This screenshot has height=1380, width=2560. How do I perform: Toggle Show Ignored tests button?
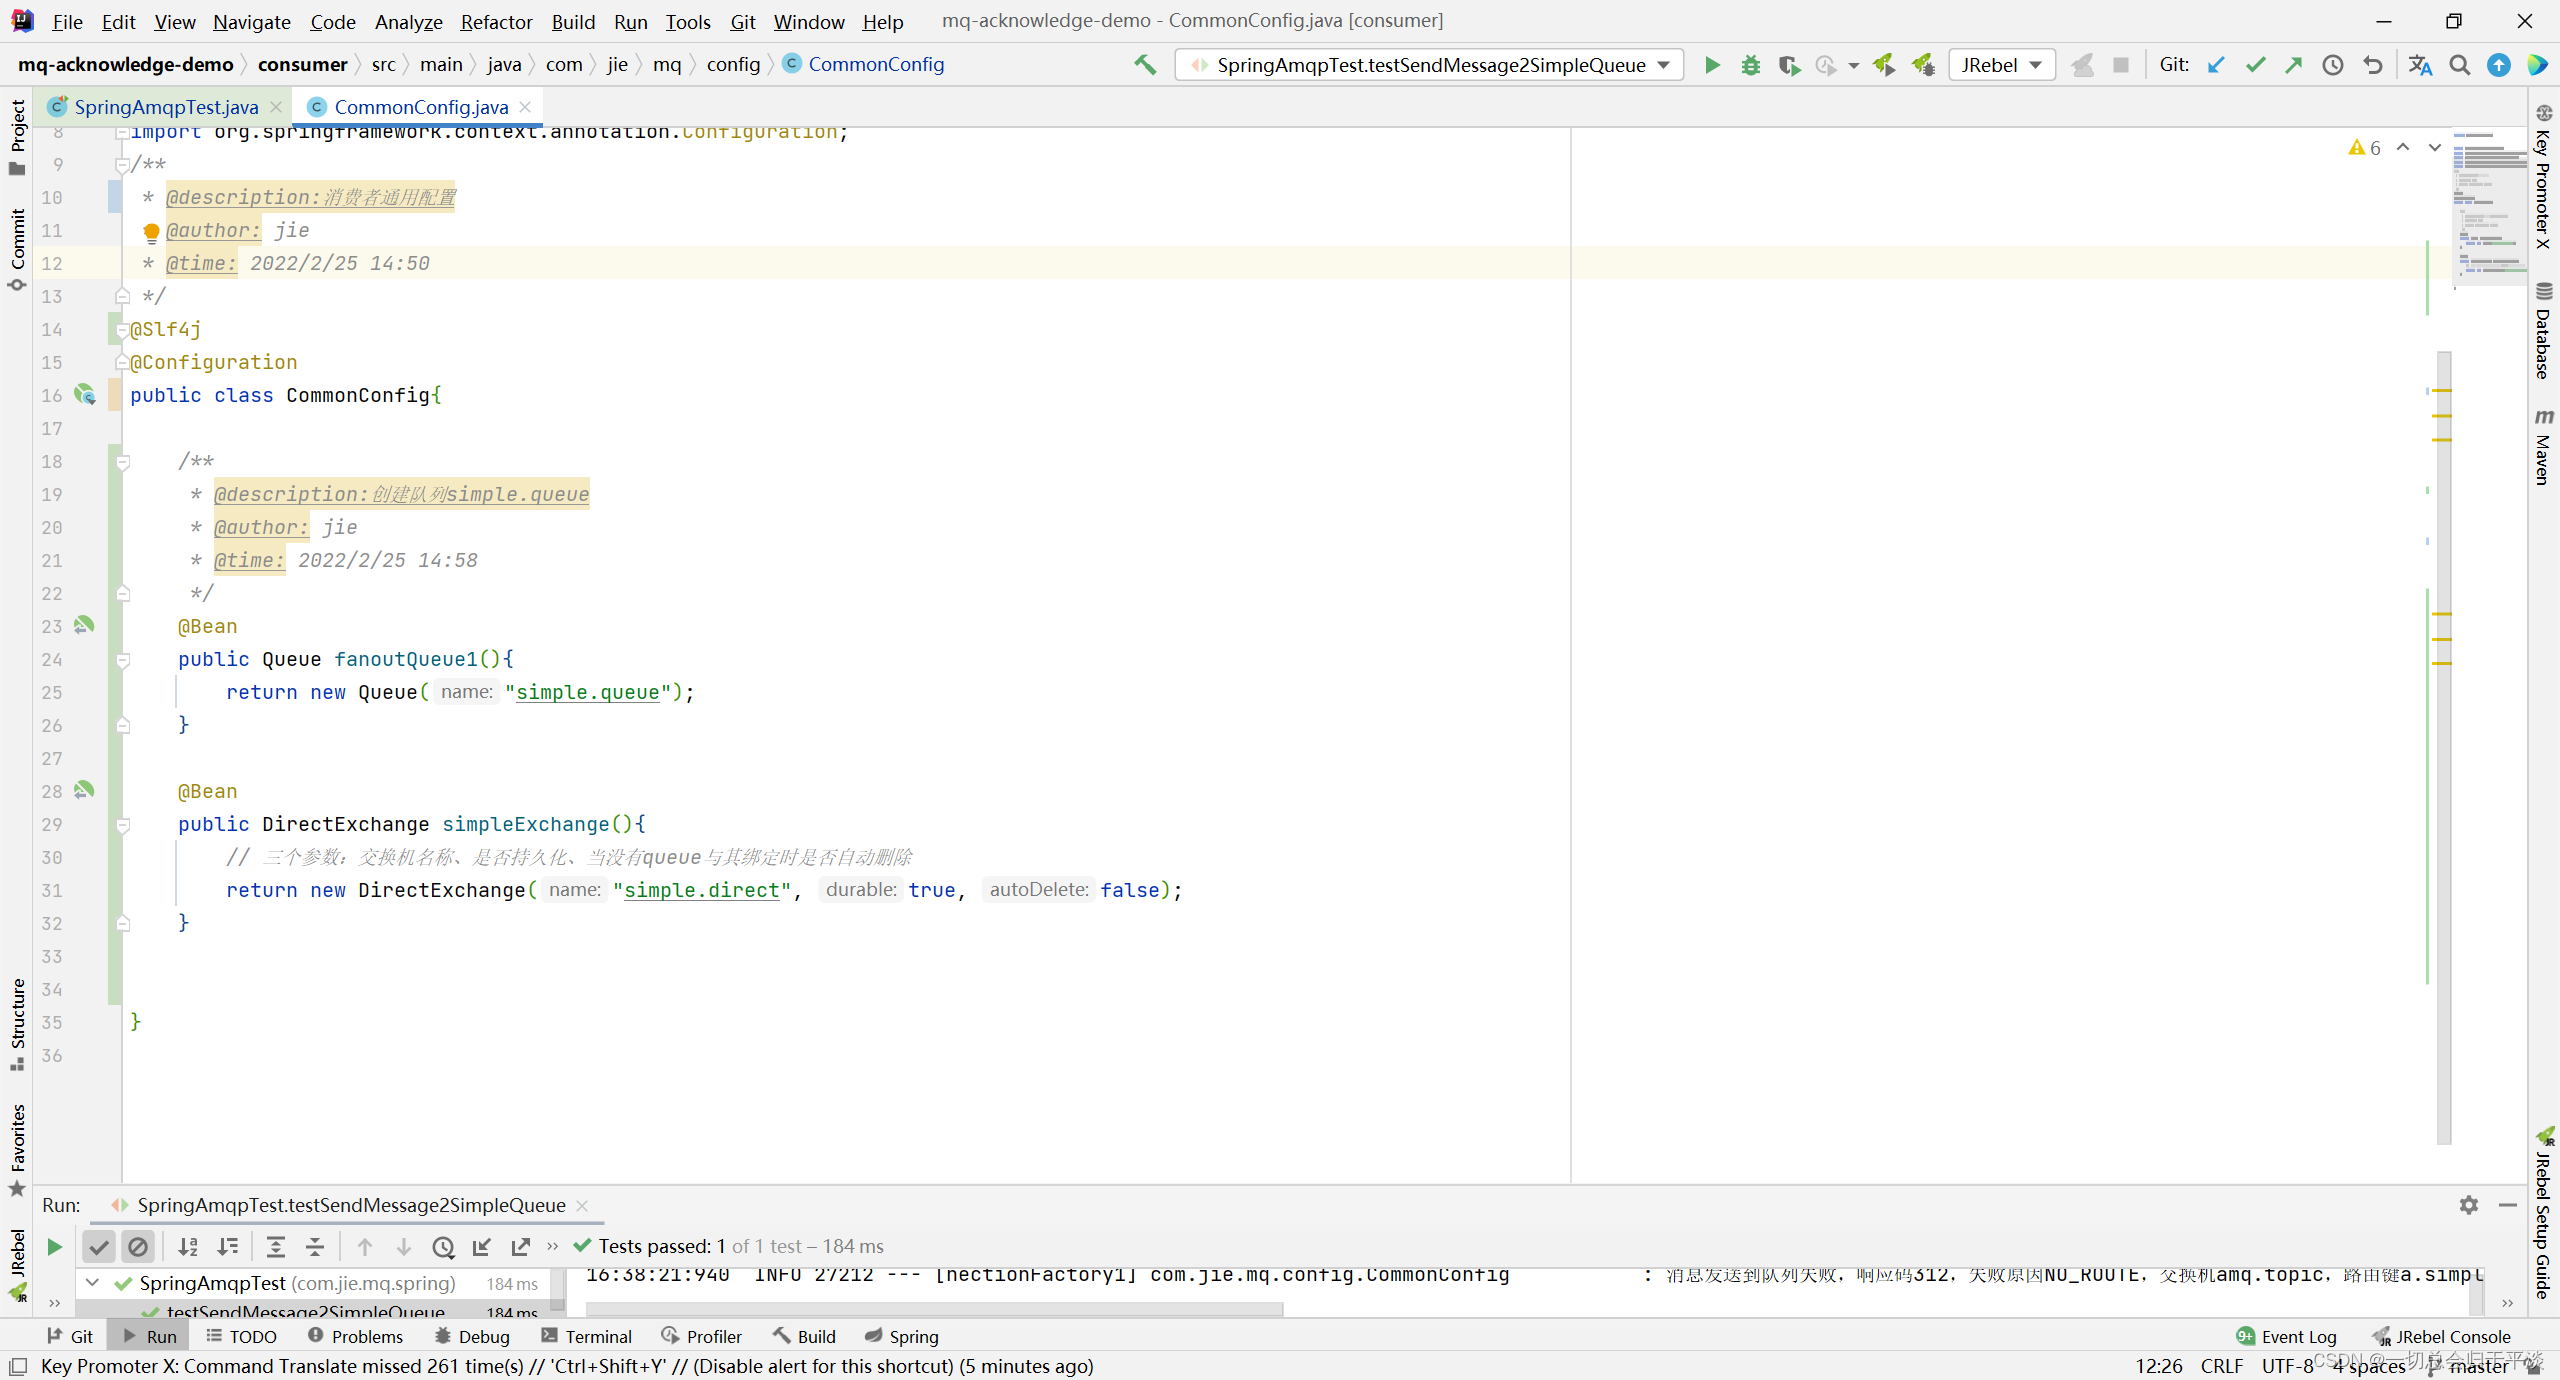[138, 1246]
